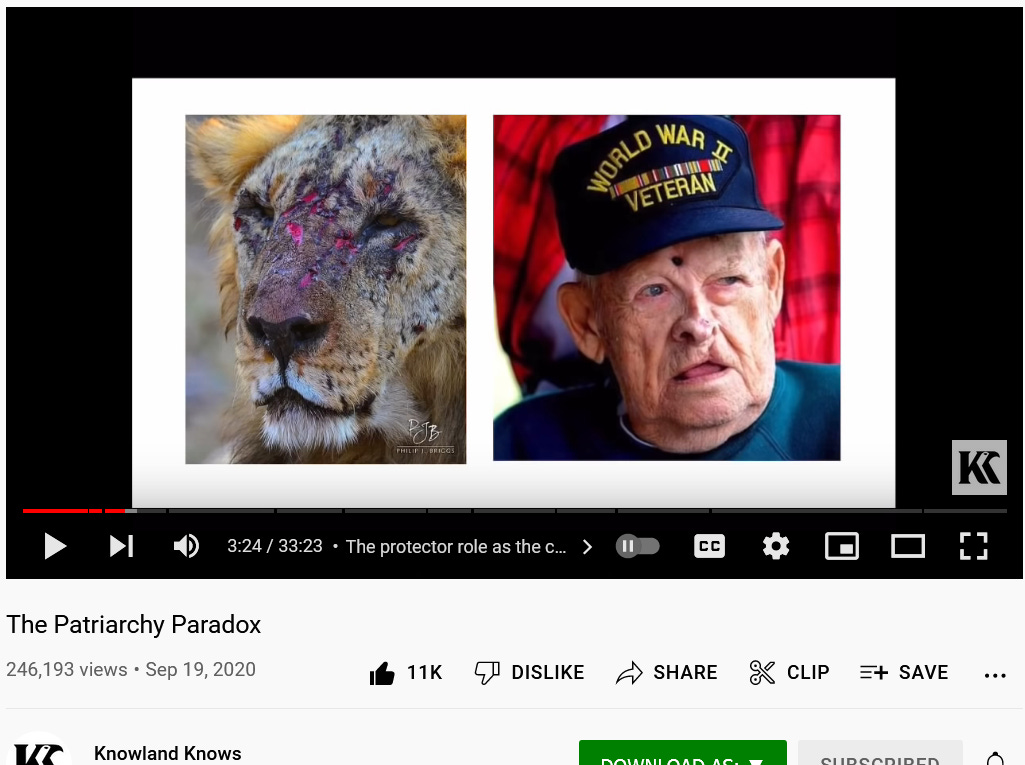Click the chapter text 'The protector role as the c...'

tap(456, 547)
